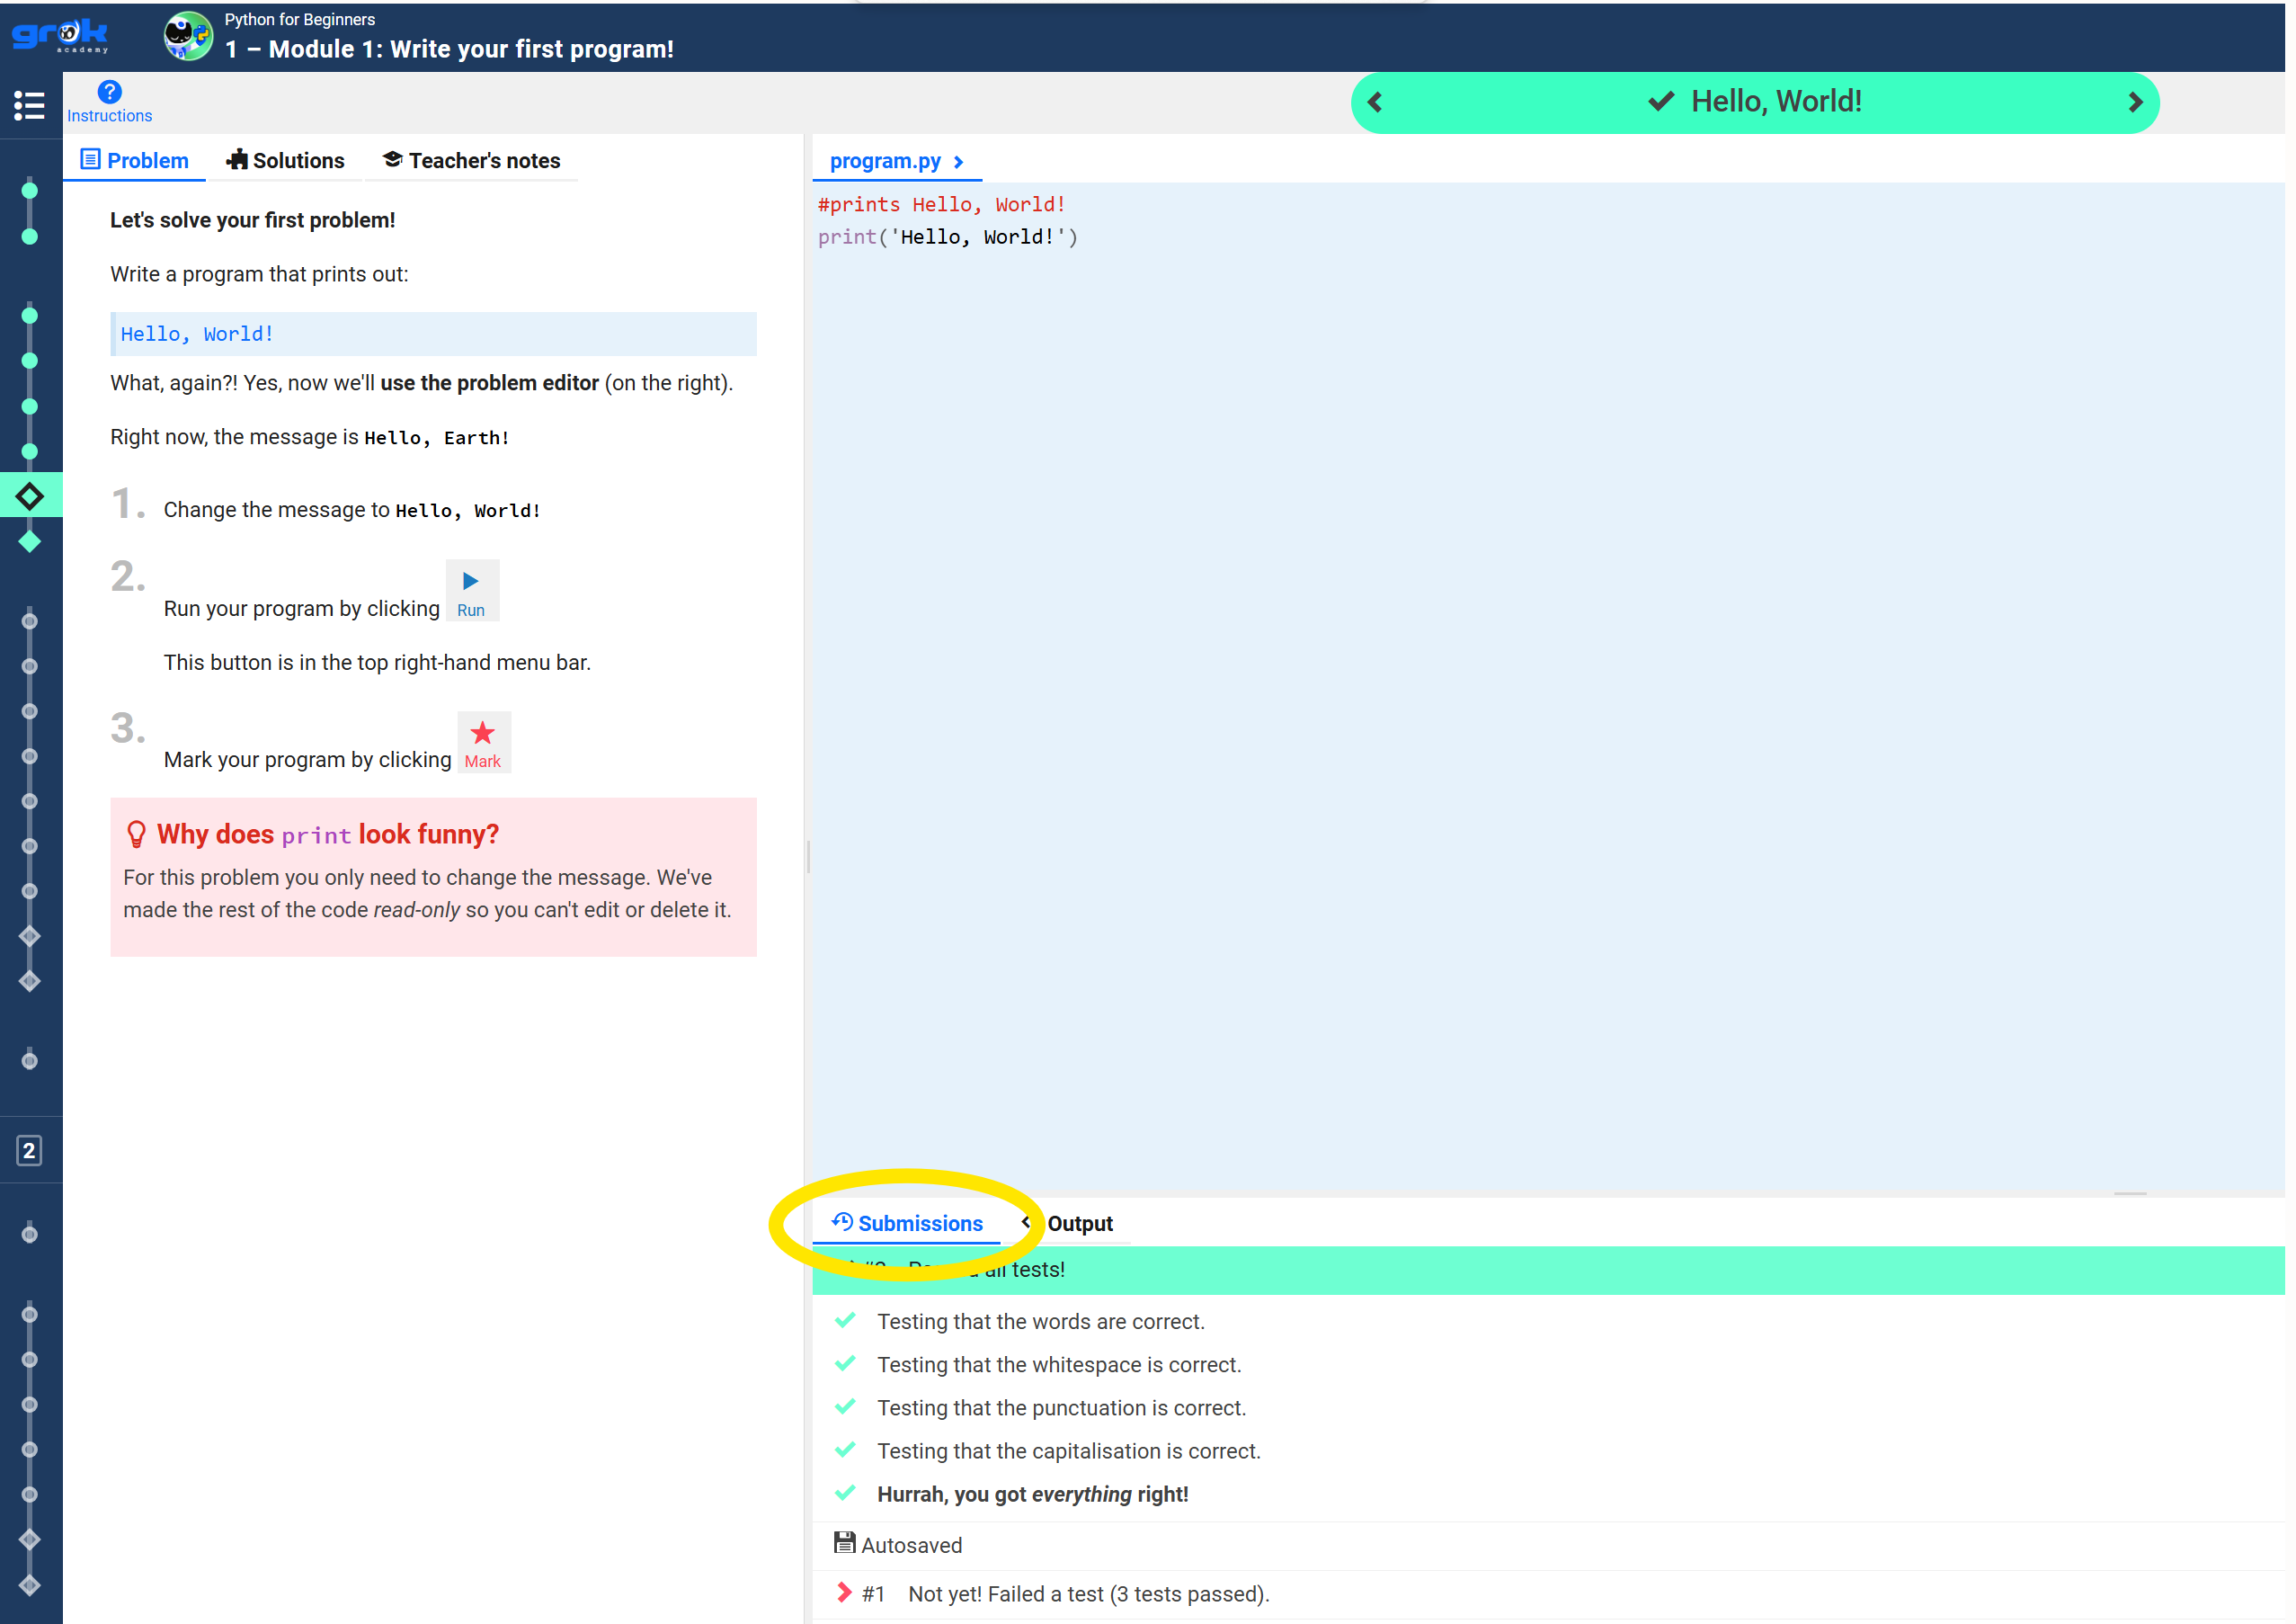Click the current diamond problem marker in sidebar
The image size is (2296, 1624).
[x=30, y=496]
